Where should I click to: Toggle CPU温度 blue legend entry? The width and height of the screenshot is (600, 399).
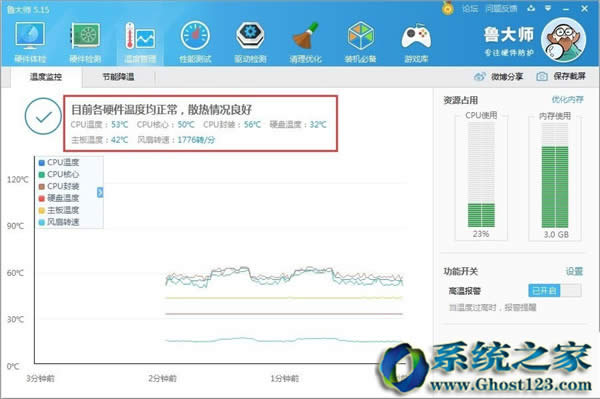[x=59, y=162]
